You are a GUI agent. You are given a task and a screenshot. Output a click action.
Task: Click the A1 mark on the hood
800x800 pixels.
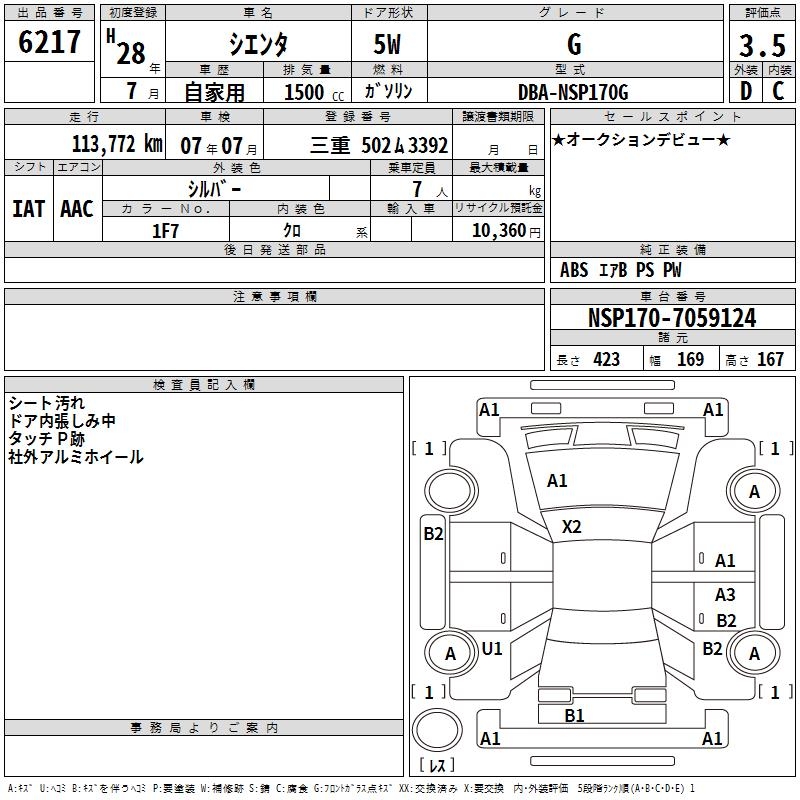click(557, 481)
